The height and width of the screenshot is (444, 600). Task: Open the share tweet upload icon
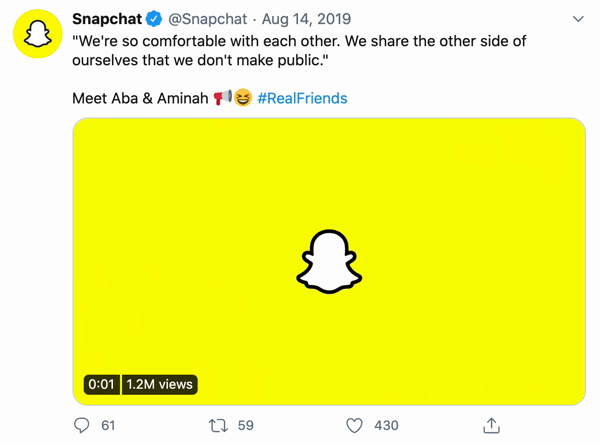[x=491, y=425]
